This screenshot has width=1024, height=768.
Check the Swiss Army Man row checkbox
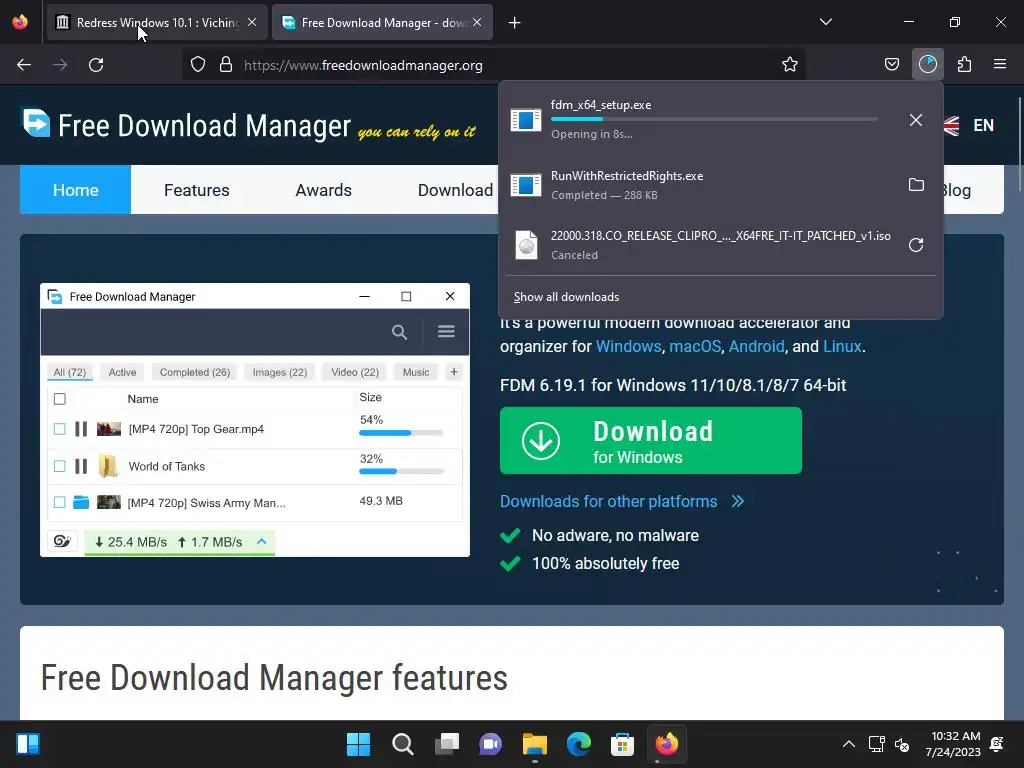click(59, 502)
